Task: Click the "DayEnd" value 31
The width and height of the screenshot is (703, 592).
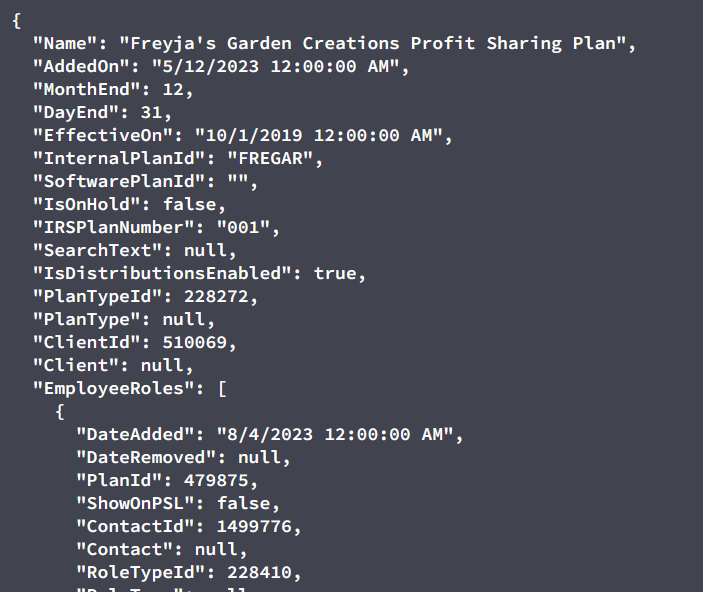Action: tap(152, 113)
